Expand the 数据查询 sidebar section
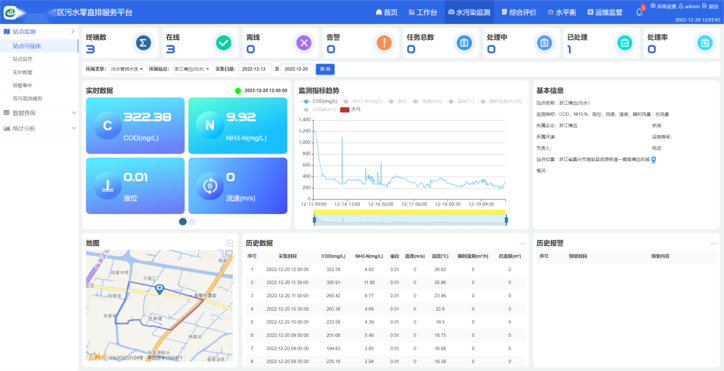Screen dimensions: 724x371 pos(39,112)
